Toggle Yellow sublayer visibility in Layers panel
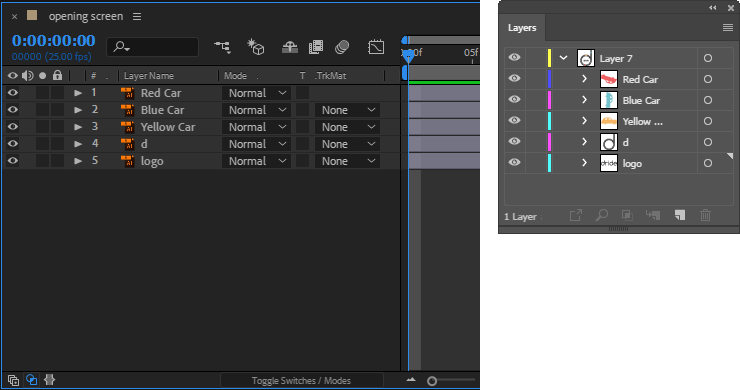Screen dimensions: 740x390 [x=514, y=120]
